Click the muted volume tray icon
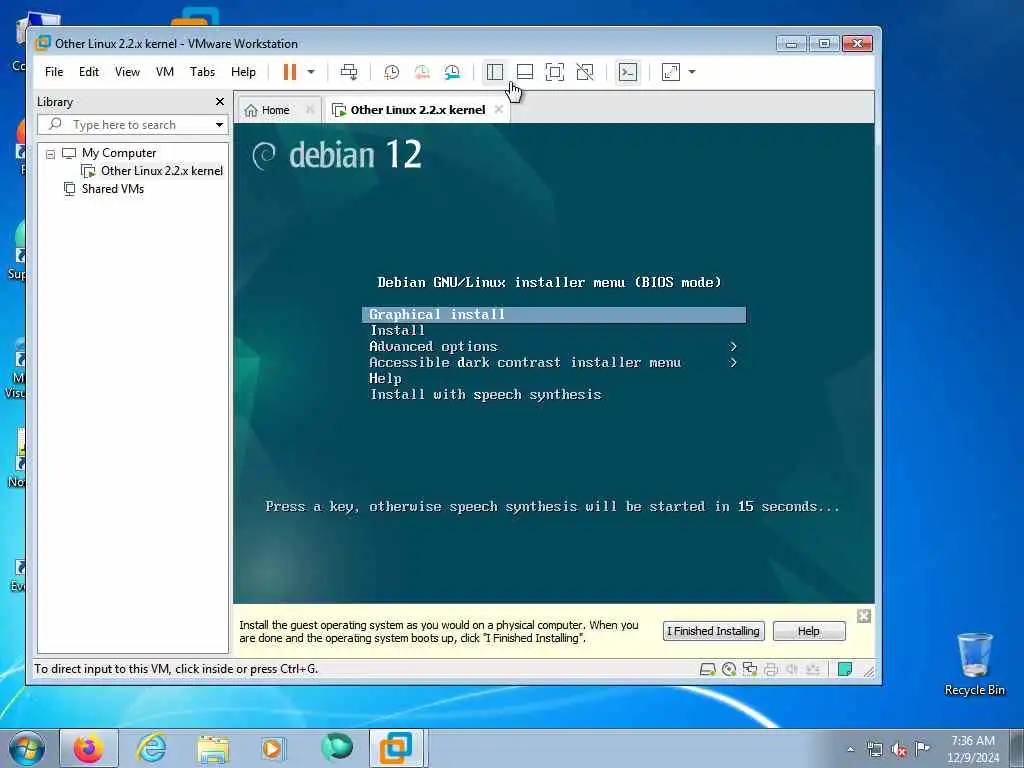Image resolution: width=1024 pixels, height=768 pixels. coord(899,749)
